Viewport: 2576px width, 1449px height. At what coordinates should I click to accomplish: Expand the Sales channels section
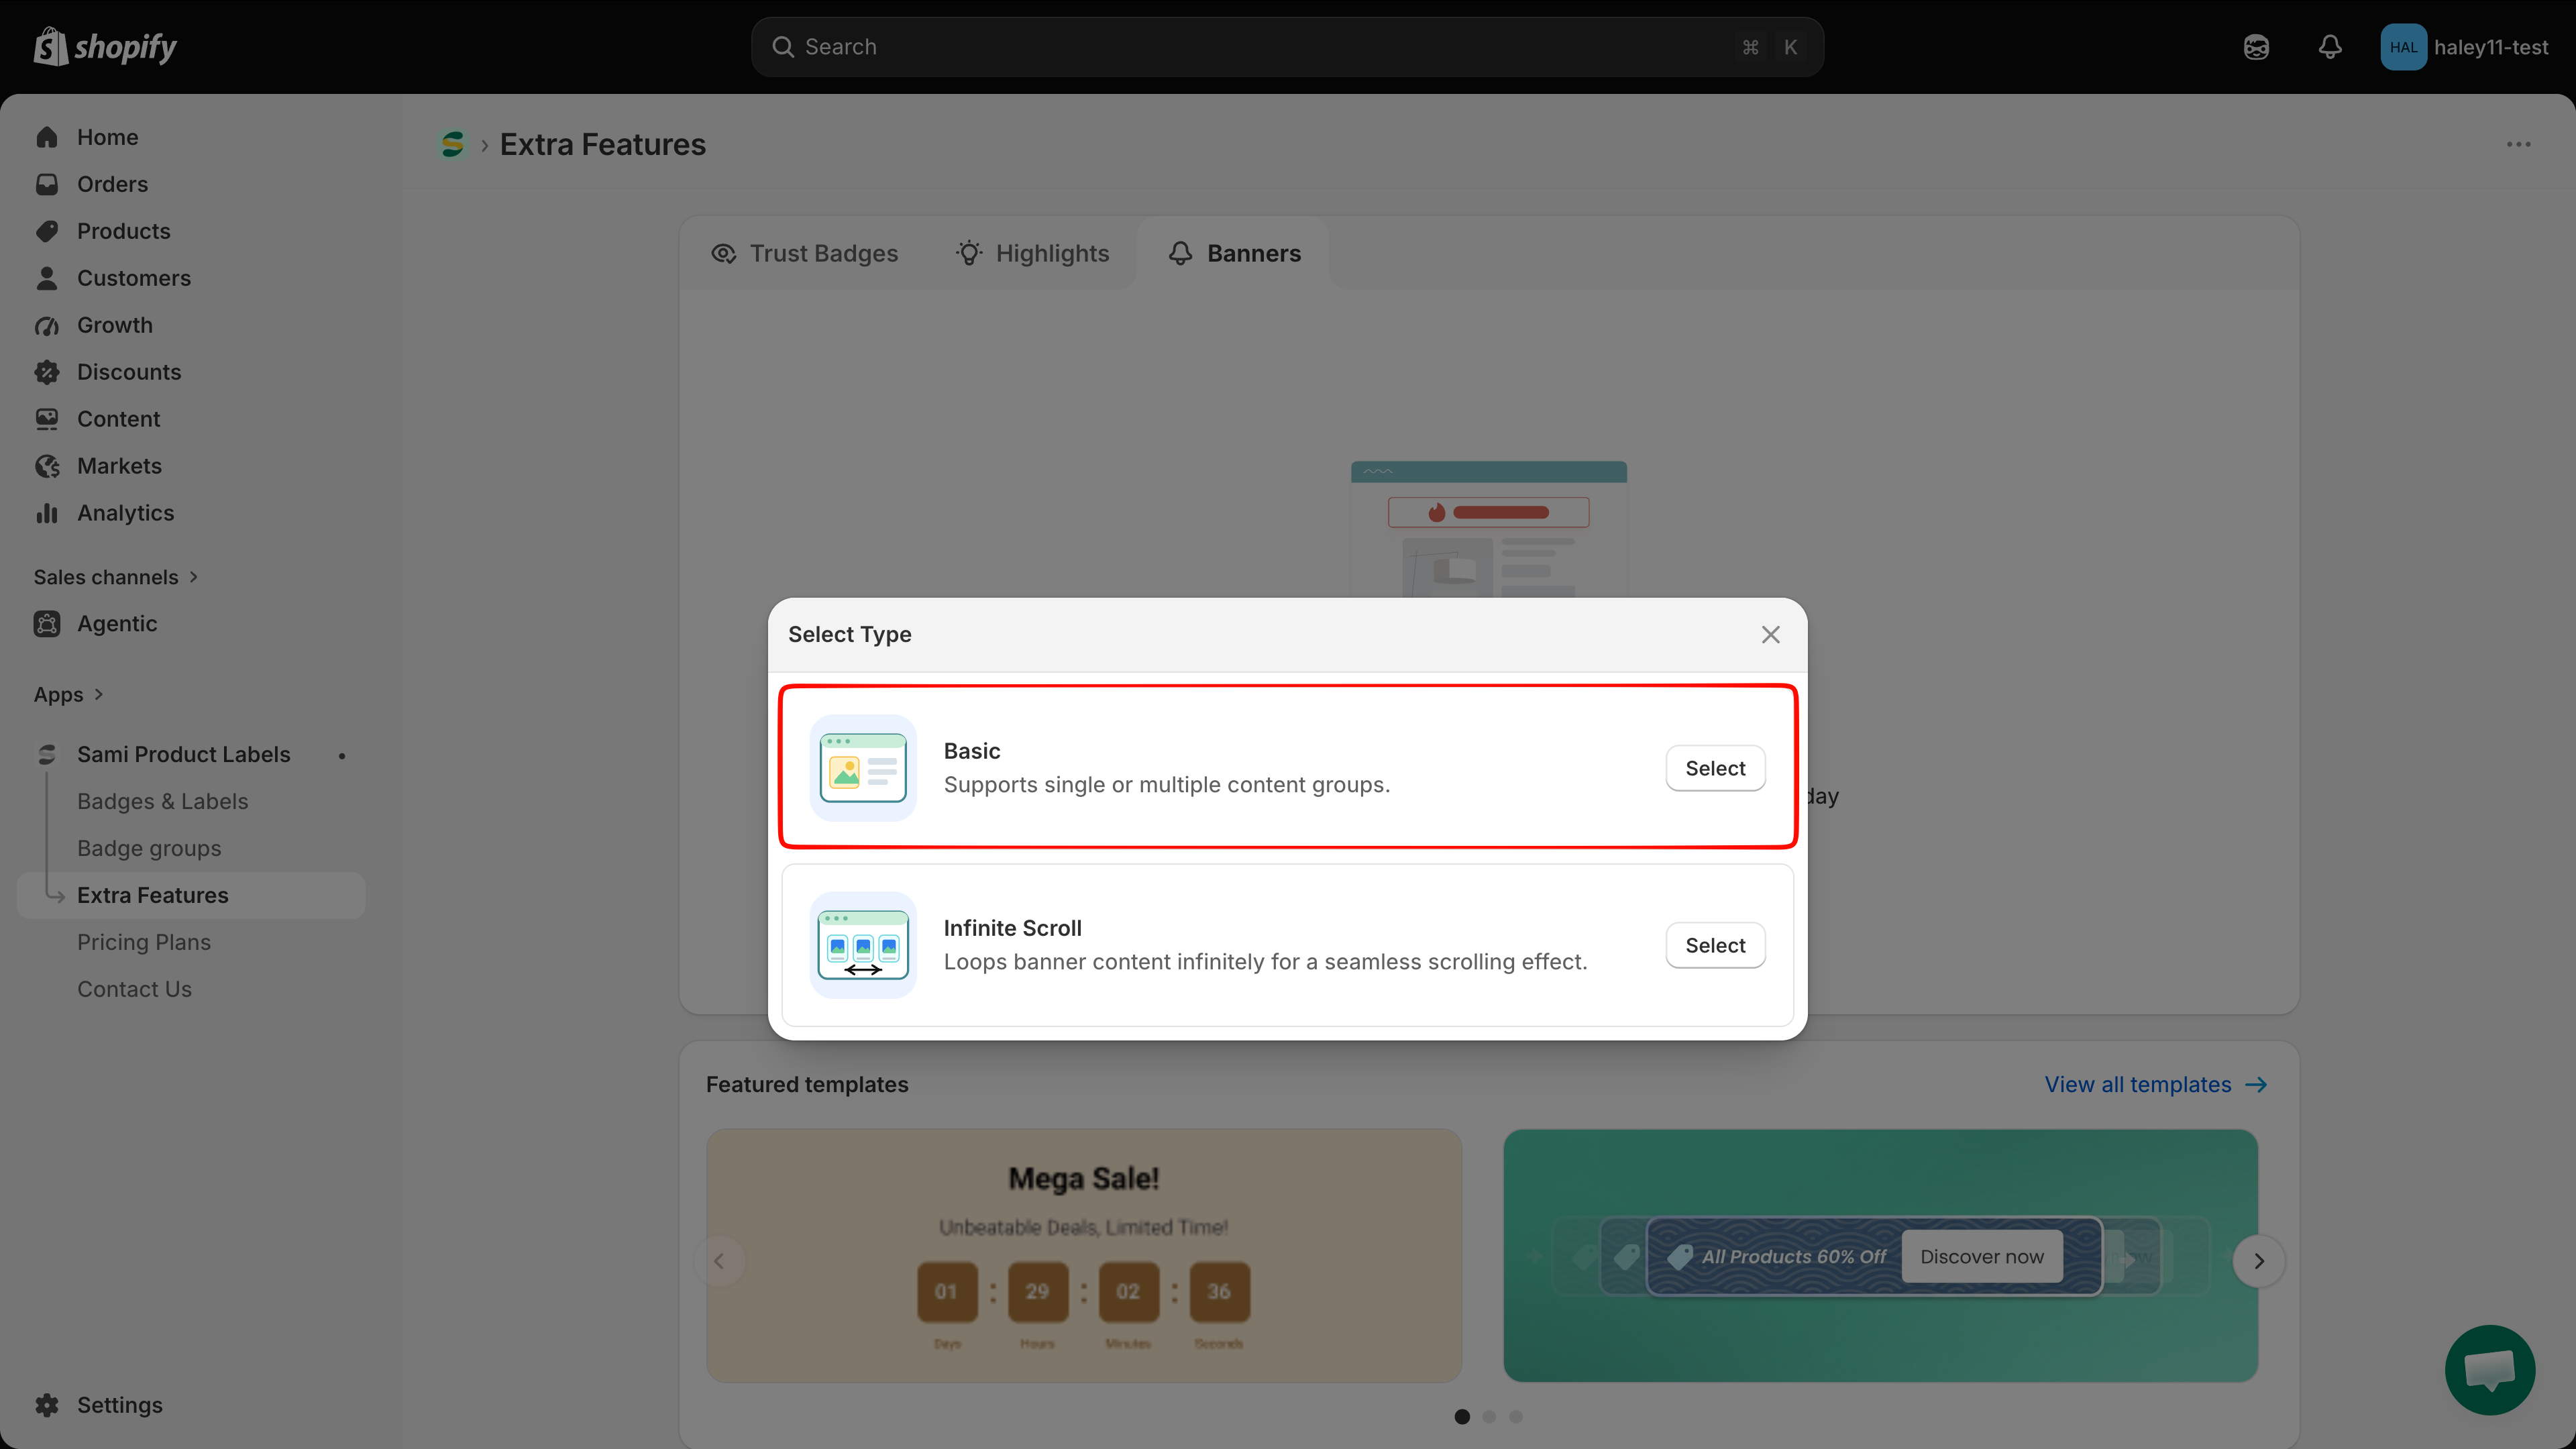click(x=116, y=577)
